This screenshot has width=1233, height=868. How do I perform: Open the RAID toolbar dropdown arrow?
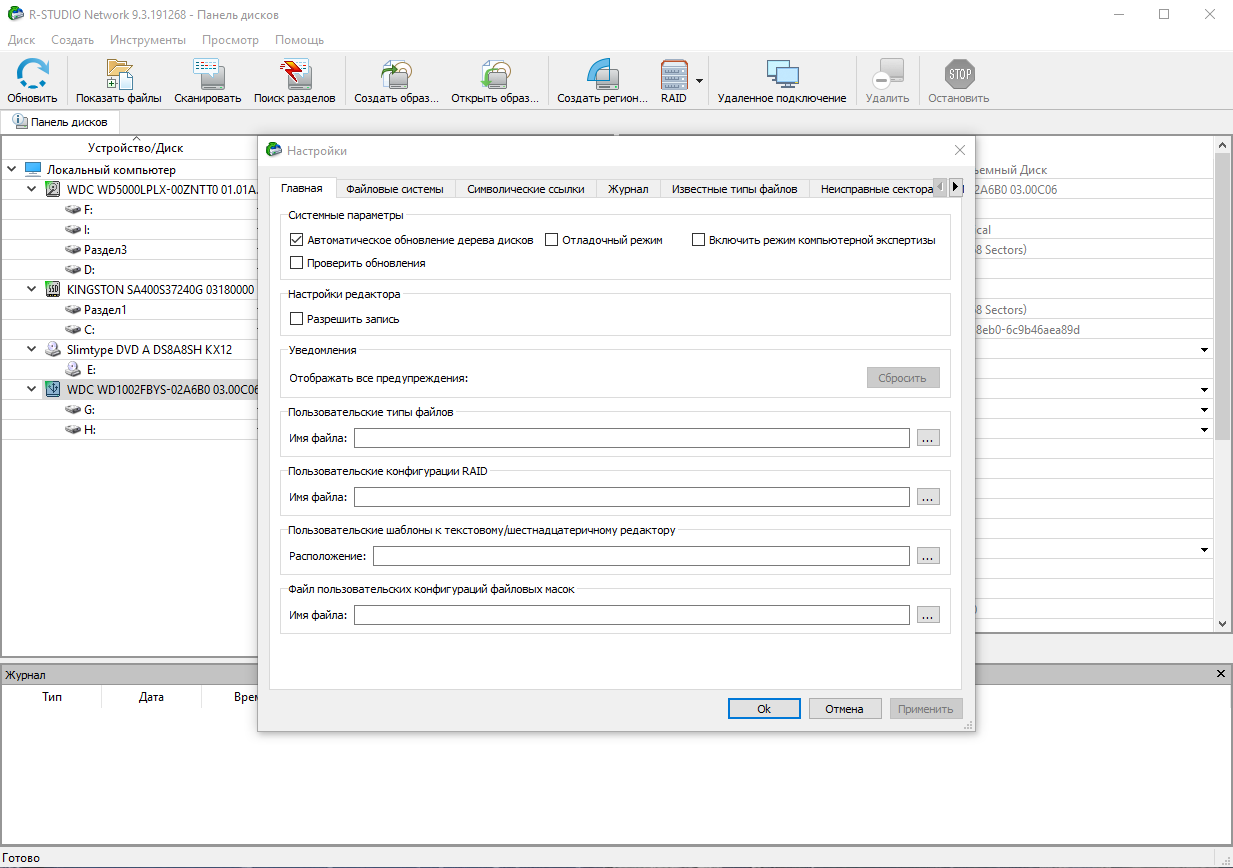700,81
